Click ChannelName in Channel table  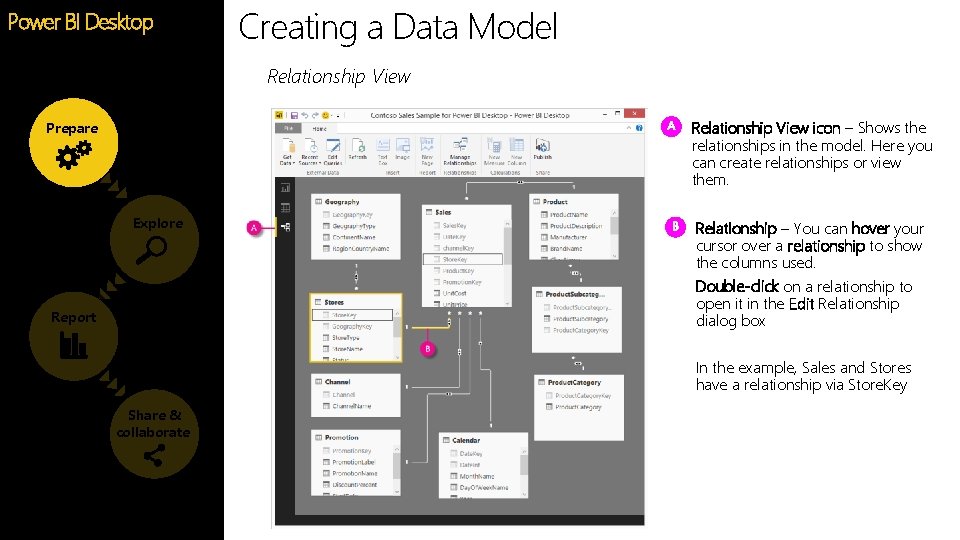(352, 406)
